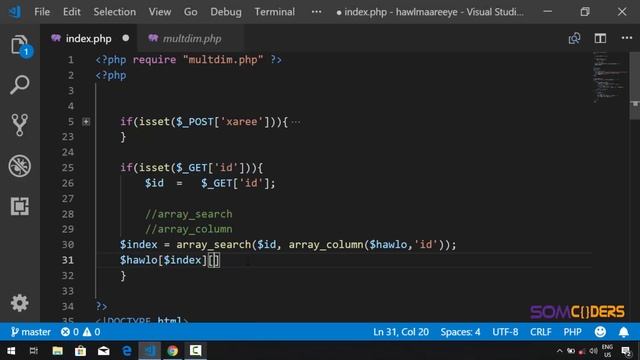Open Task View in taskbar
Viewport: 640px width, 360px height.
pos(33,351)
